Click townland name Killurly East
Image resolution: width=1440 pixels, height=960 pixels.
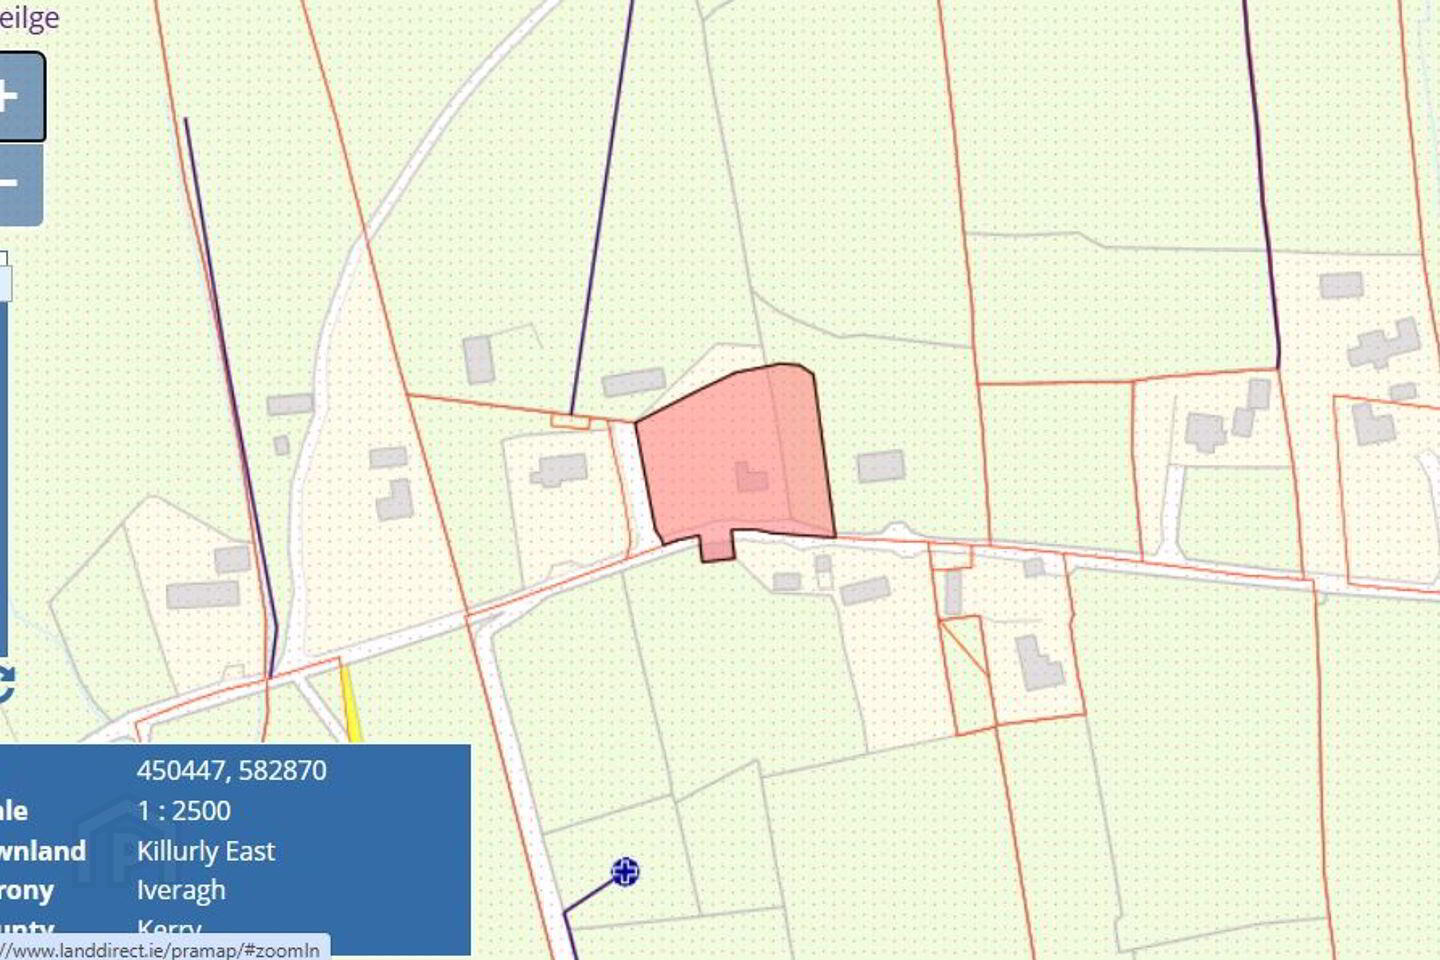tap(206, 851)
